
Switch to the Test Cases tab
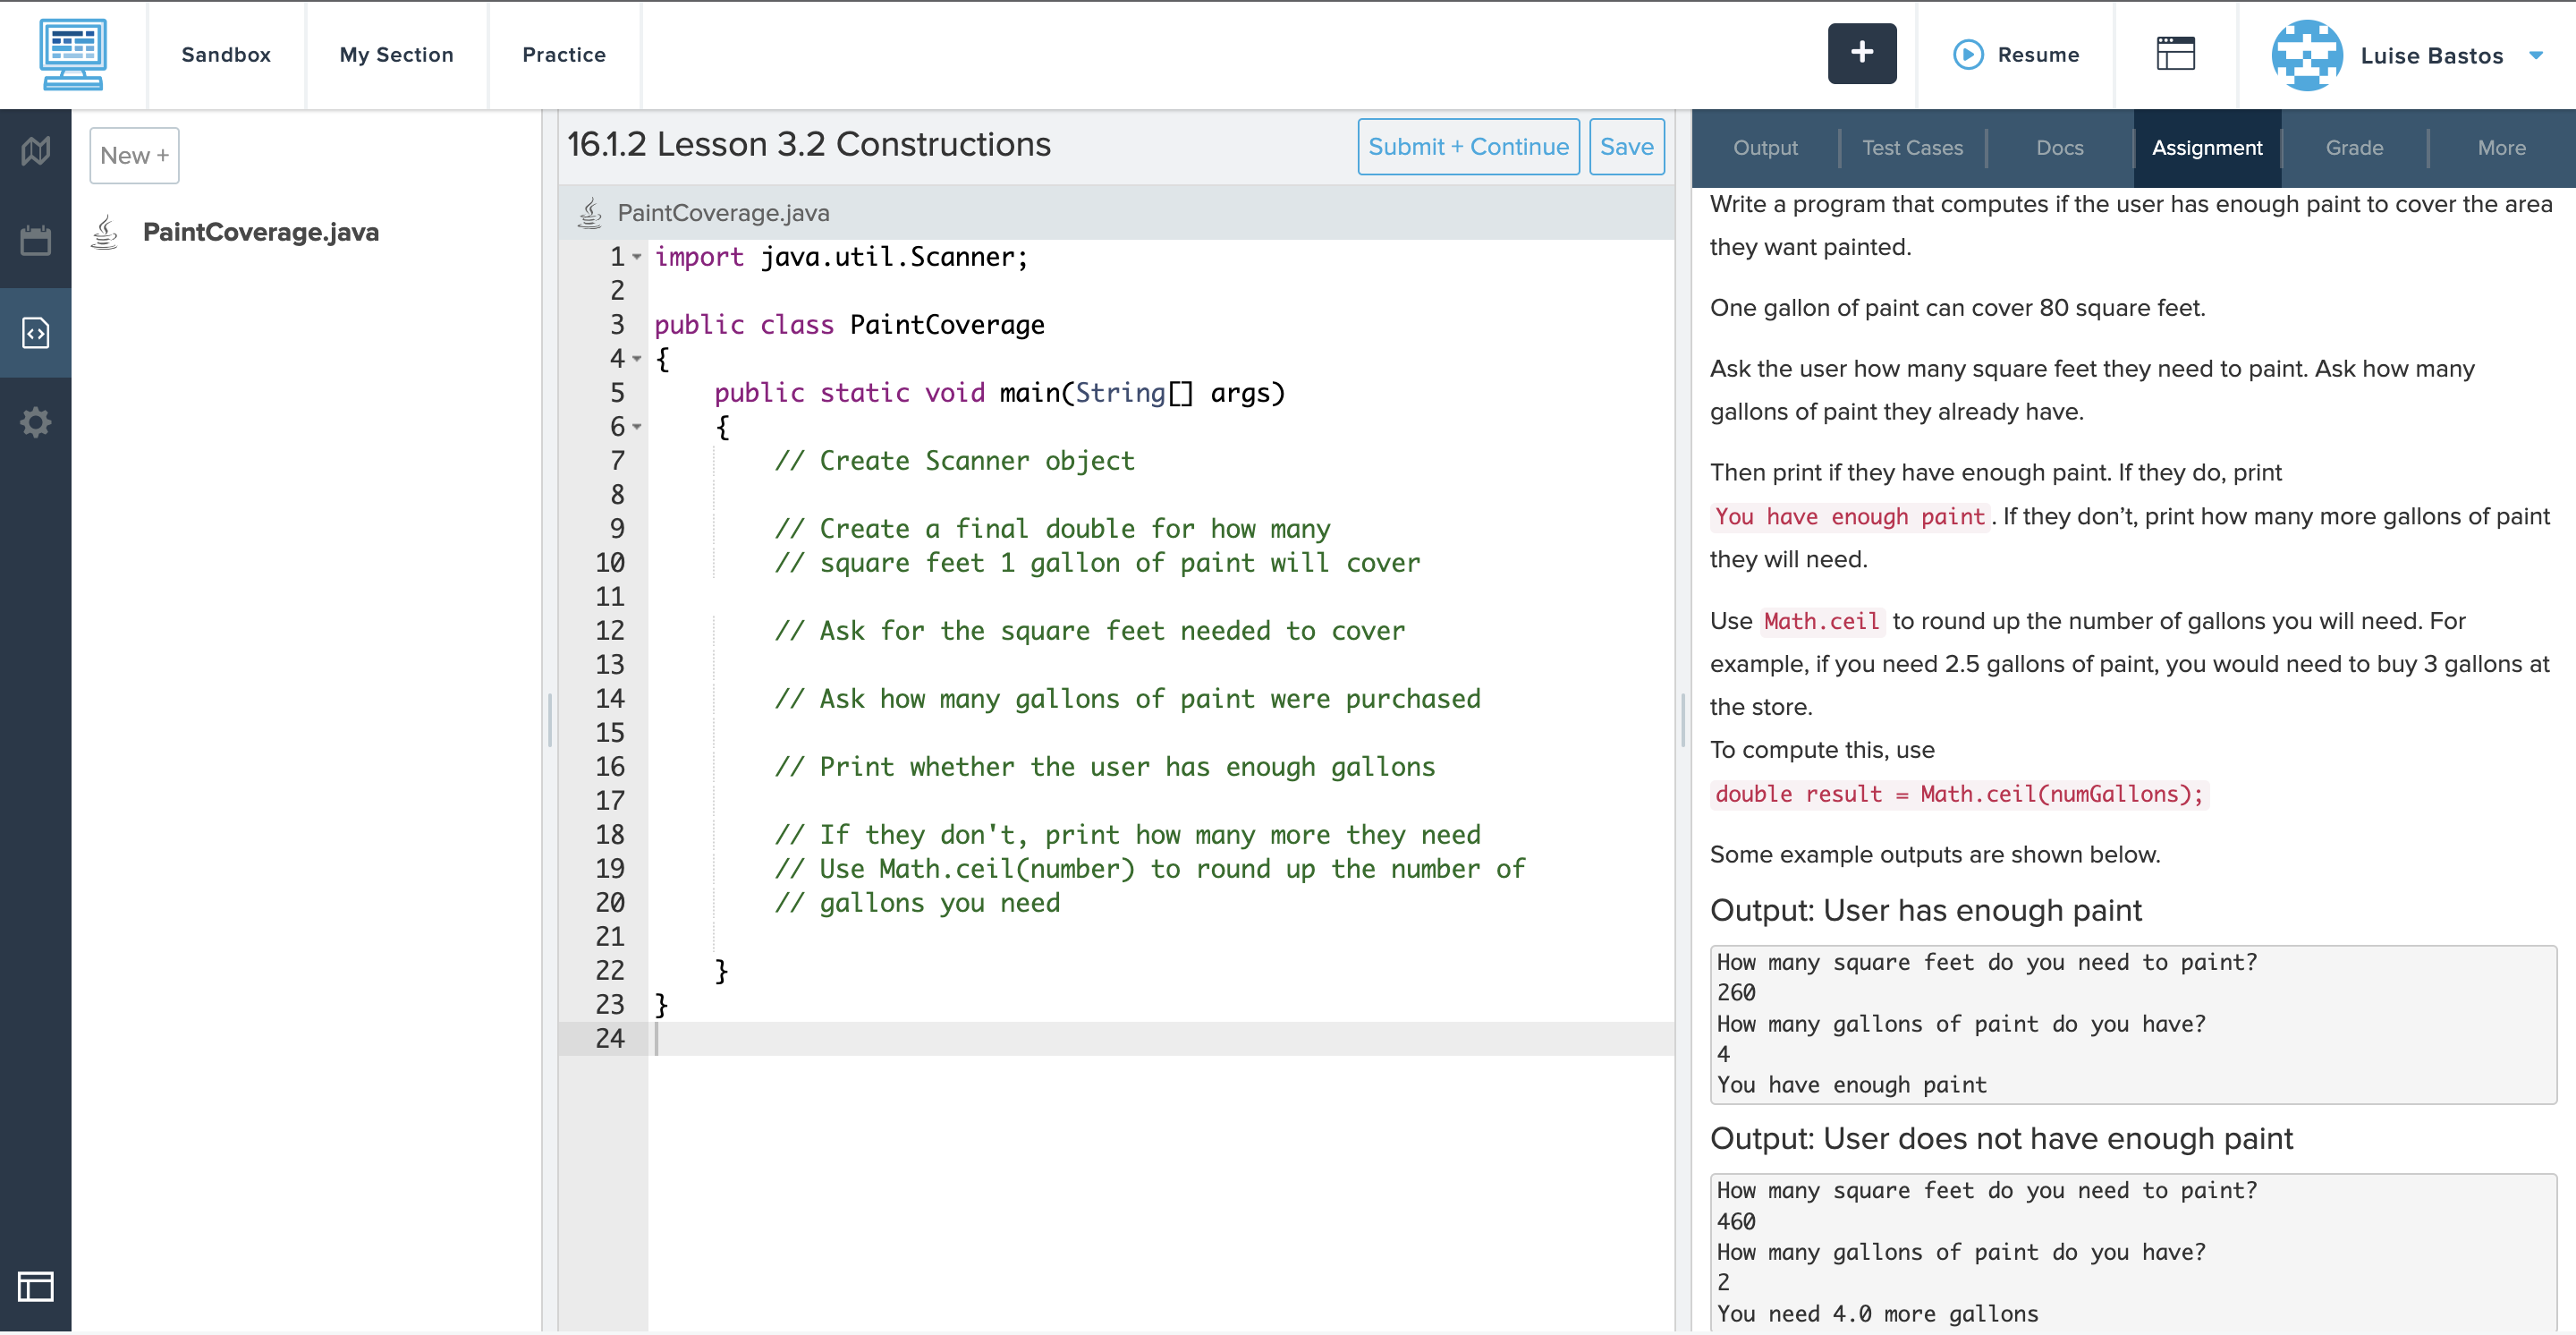1912,147
